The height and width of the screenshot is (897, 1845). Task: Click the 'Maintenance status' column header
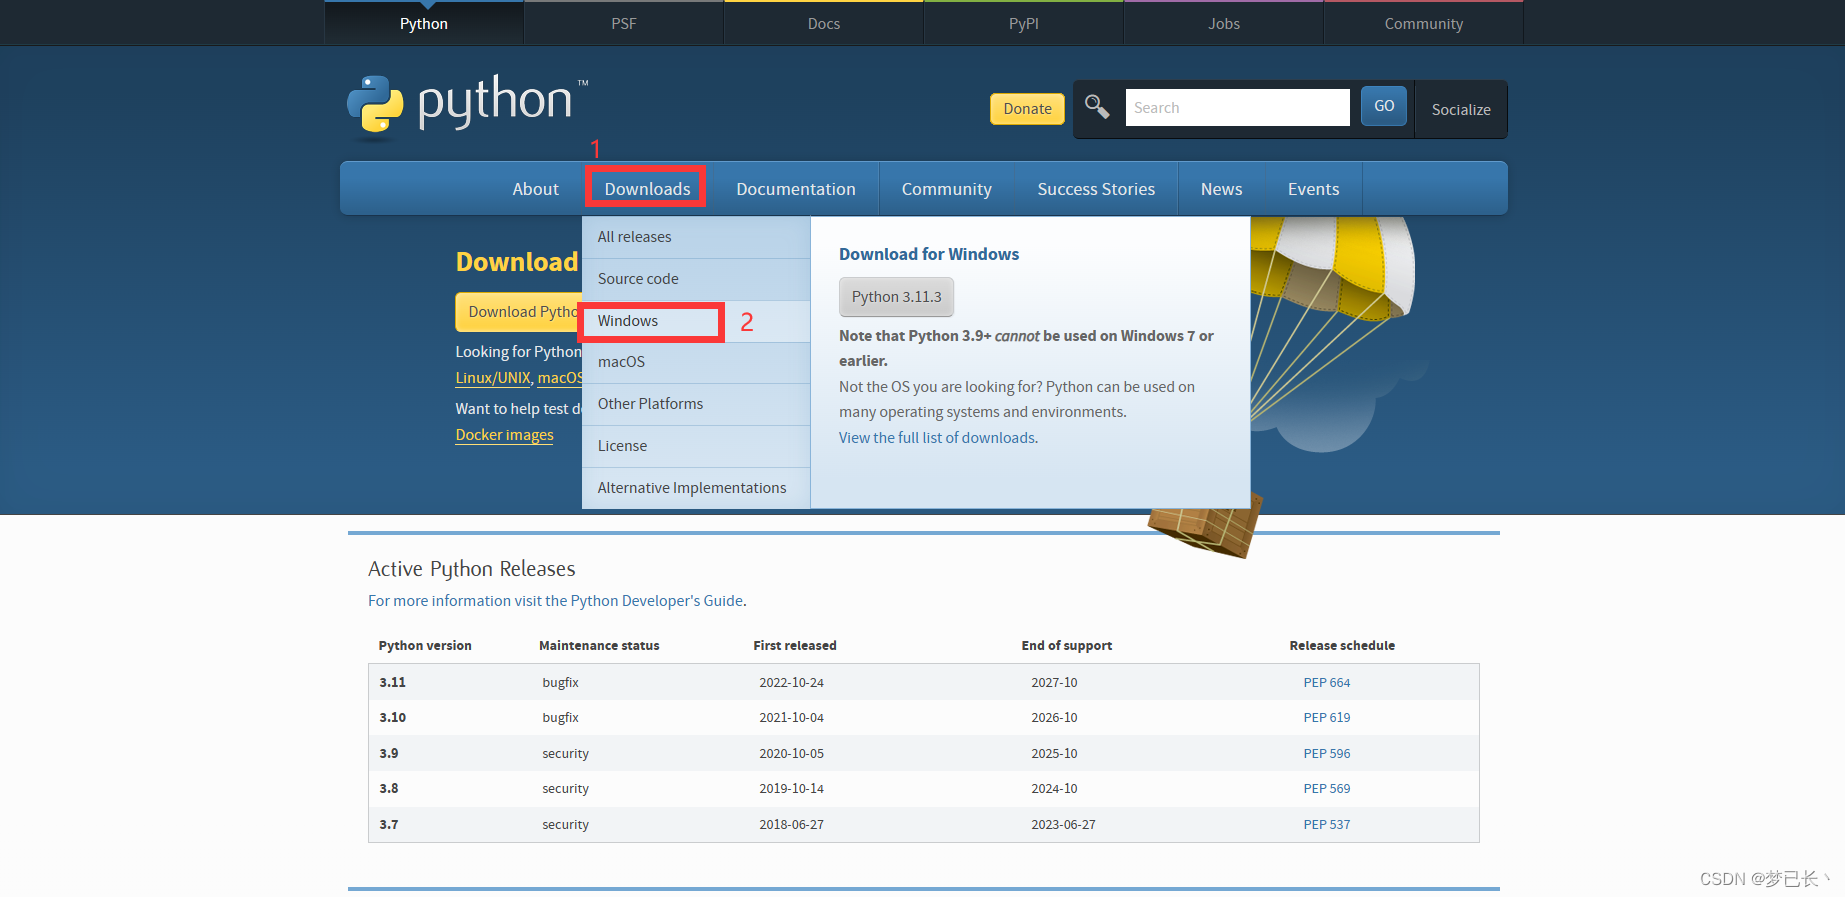click(599, 646)
